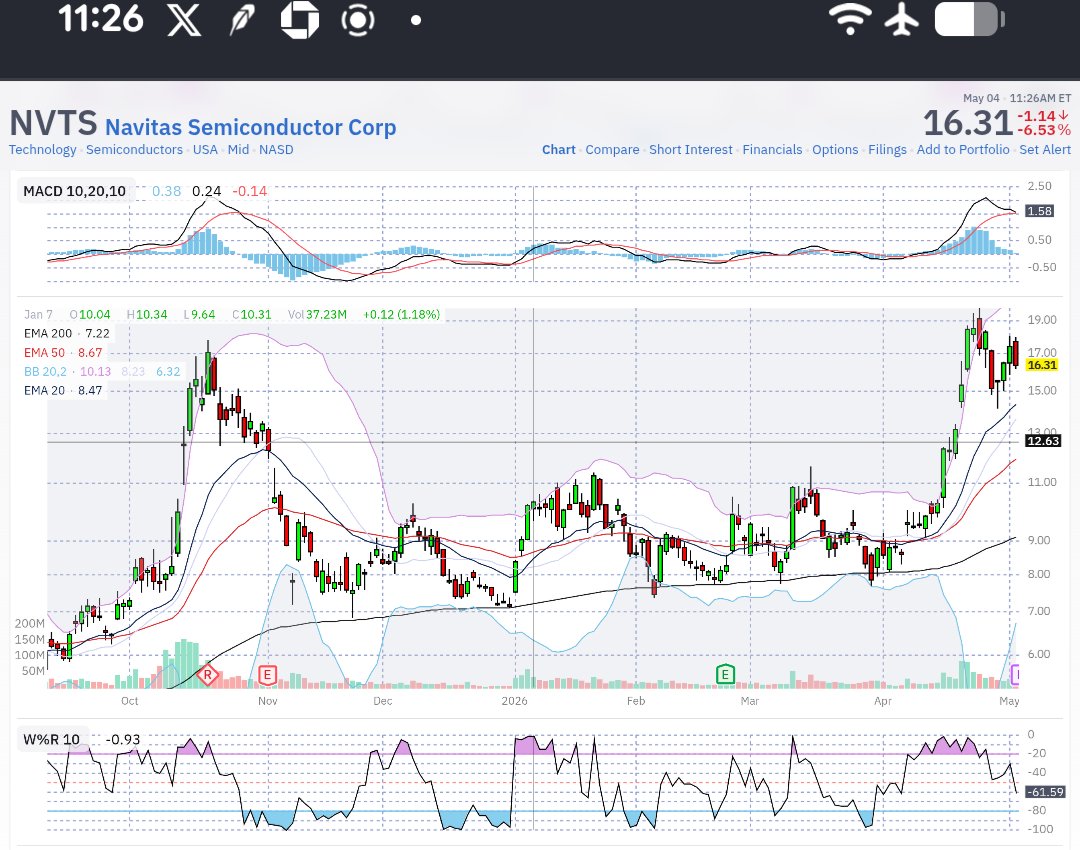Click the Navitas Semiconductor Corp company name
The image size is (1080, 850).
tap(251, 127)
